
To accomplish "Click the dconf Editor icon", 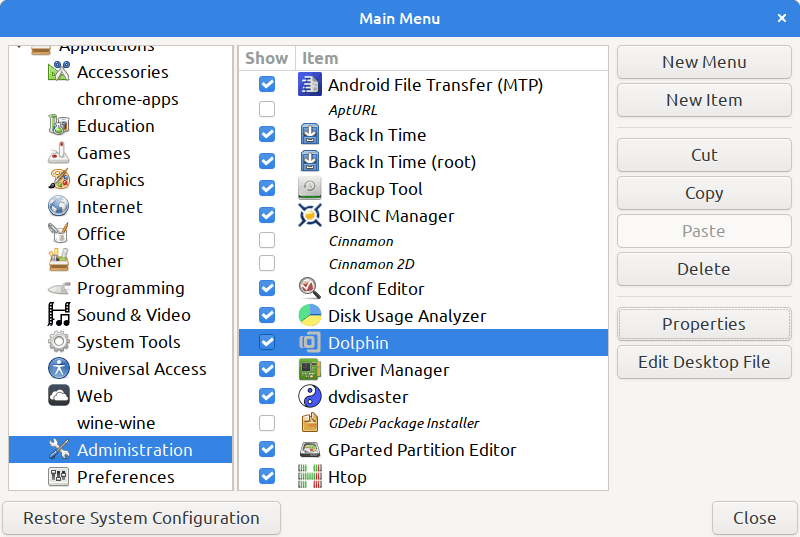I will [310, 289].
